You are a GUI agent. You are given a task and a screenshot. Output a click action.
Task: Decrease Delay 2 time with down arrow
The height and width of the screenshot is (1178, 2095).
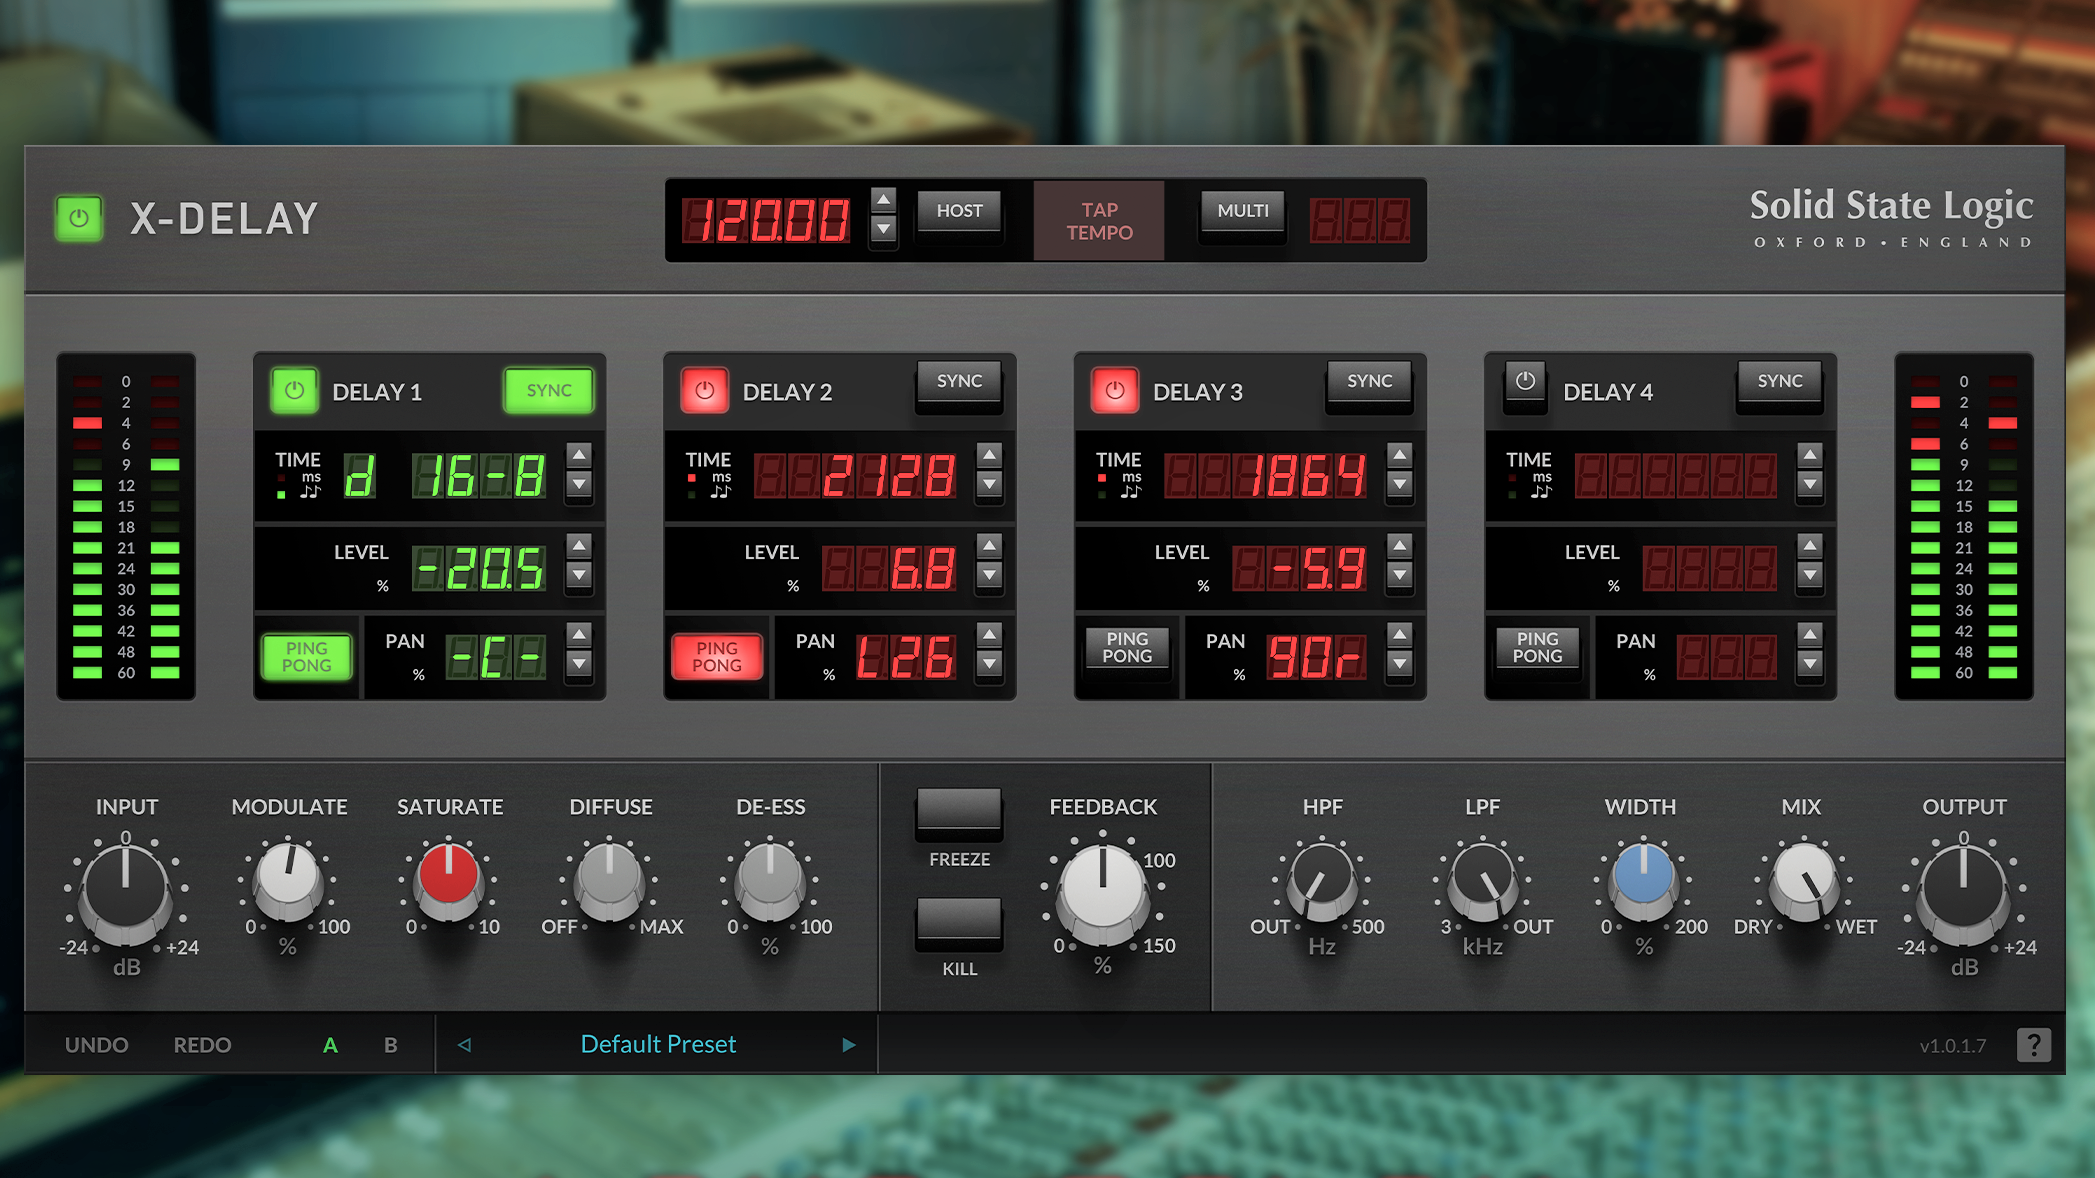click(x=989, y=485)
